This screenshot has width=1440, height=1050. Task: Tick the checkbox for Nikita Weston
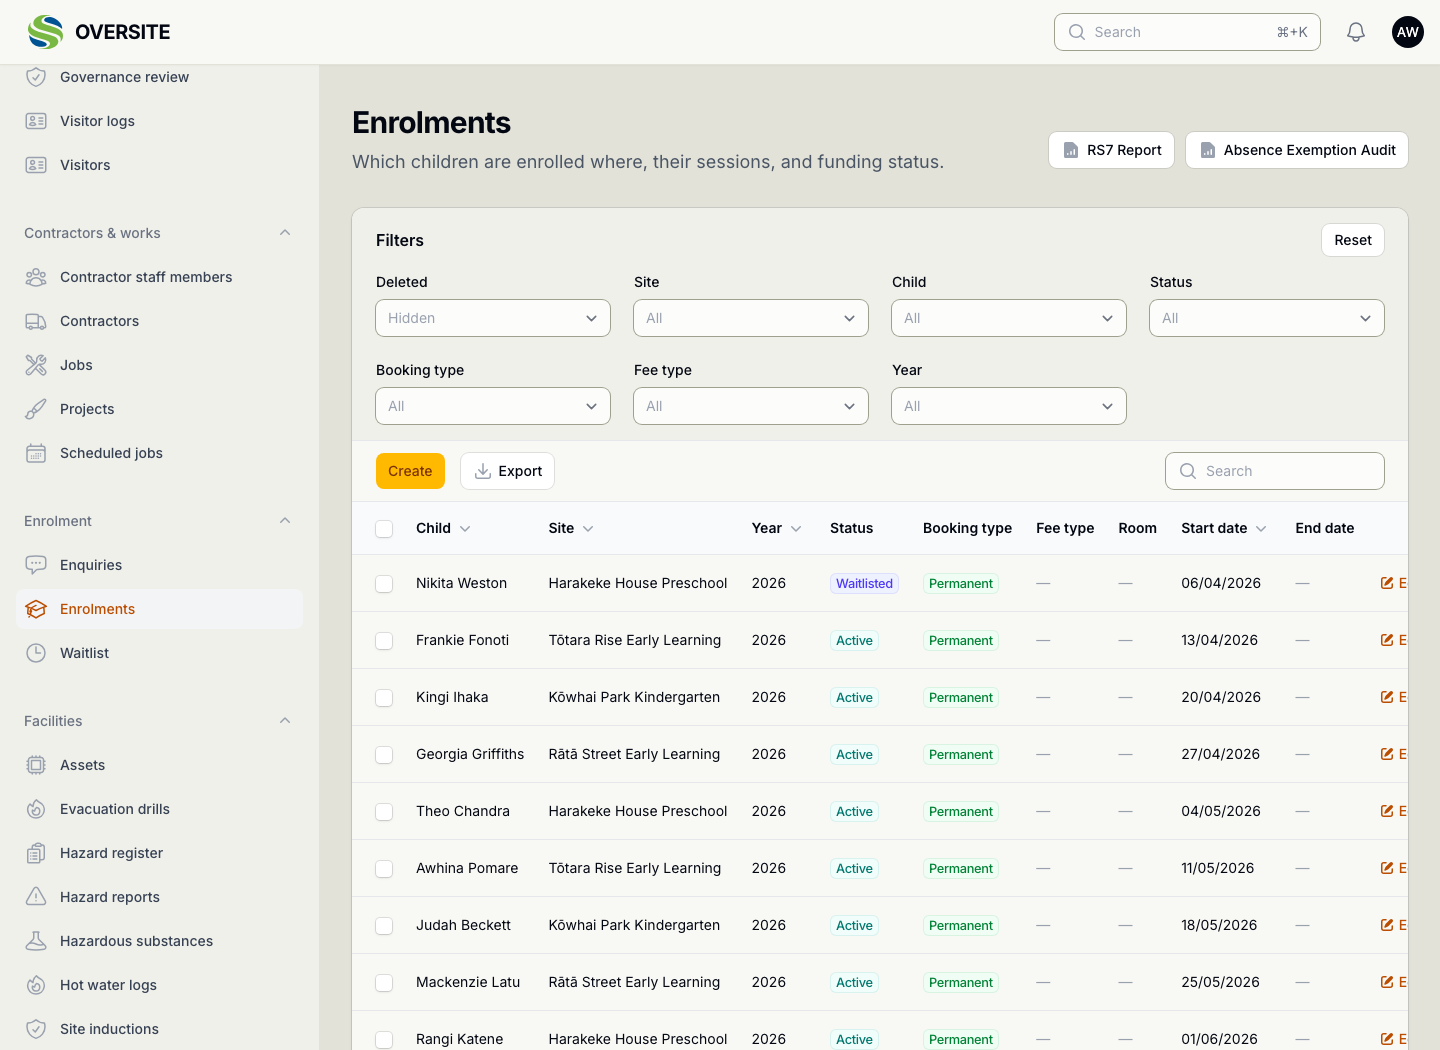pyautogui.click(x=384, y=584)
